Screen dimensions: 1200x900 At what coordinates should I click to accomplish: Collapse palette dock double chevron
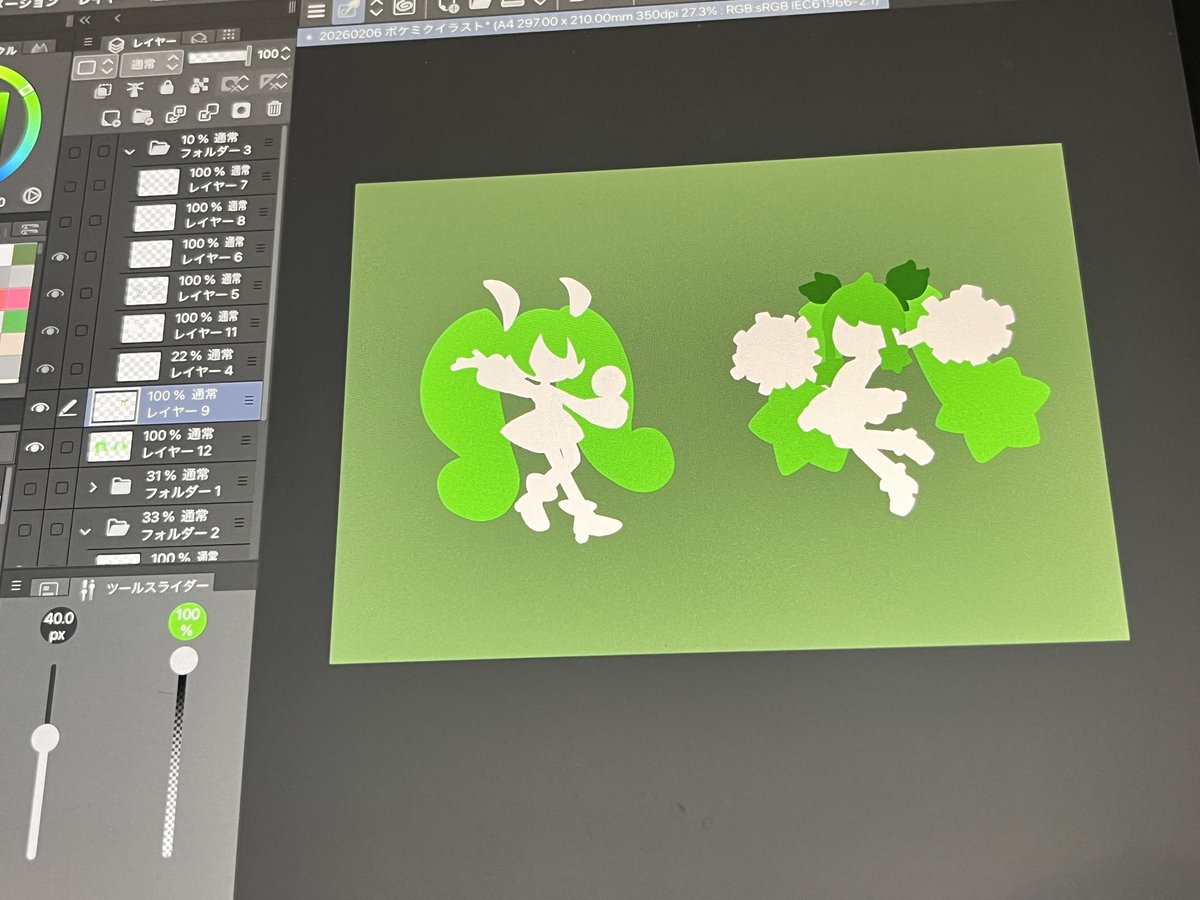coord(86,20)
